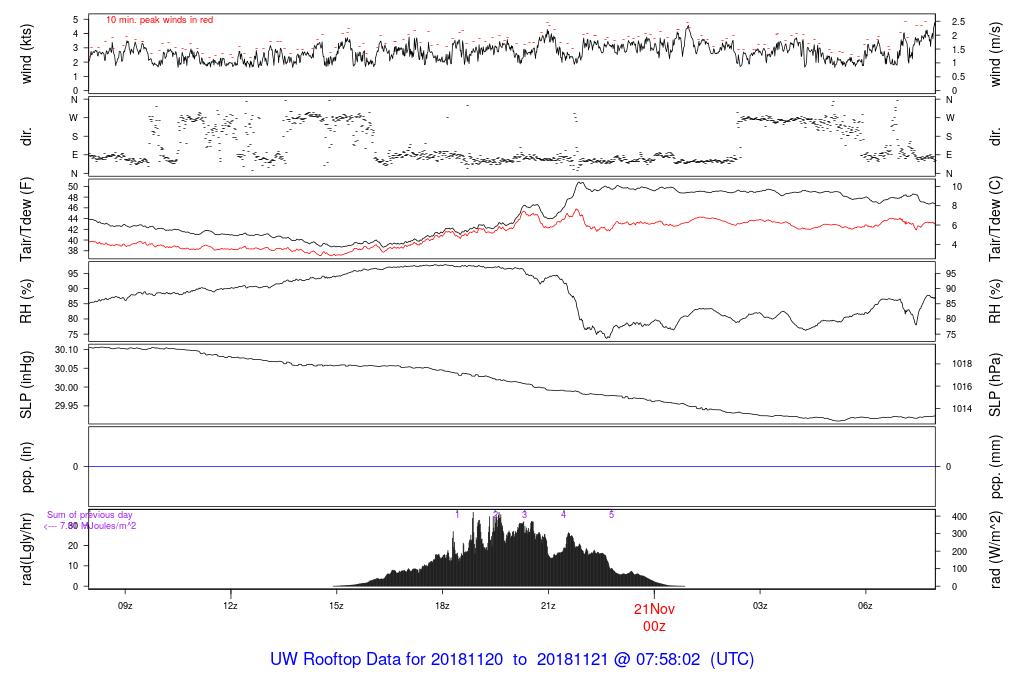Click the 'SLP (inHg)' axis title
This screenshot has width=1024, height=700.
click(x=26, y=385)
